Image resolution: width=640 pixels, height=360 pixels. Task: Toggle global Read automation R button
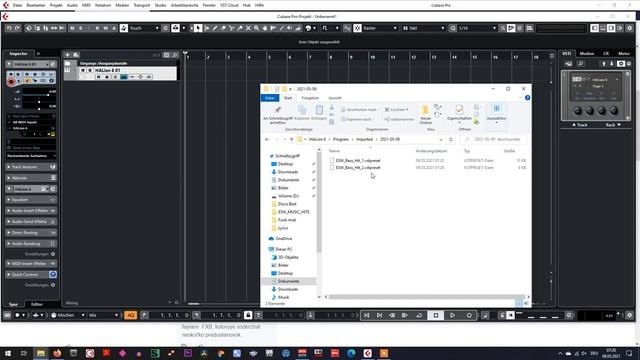coord(97,28)
